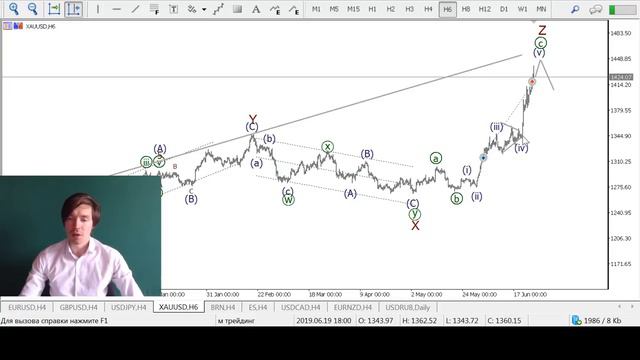This screenshot has height=360, width=640.
Task: Switch chart to H4 timeframe
Action: point(428,9)
